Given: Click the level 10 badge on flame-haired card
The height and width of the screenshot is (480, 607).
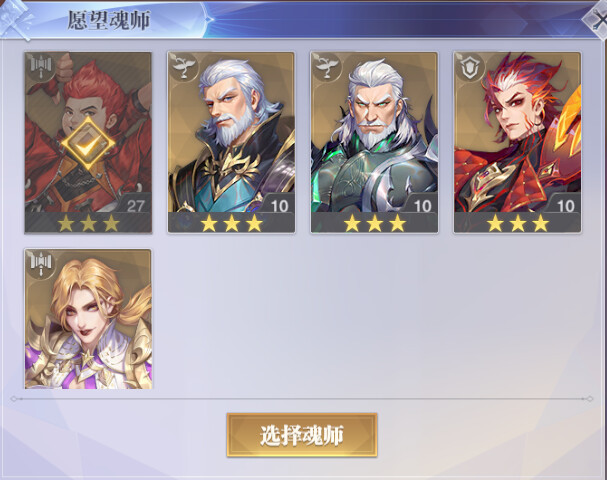Looking at the screenshot, I should click(x=565, y=206).
